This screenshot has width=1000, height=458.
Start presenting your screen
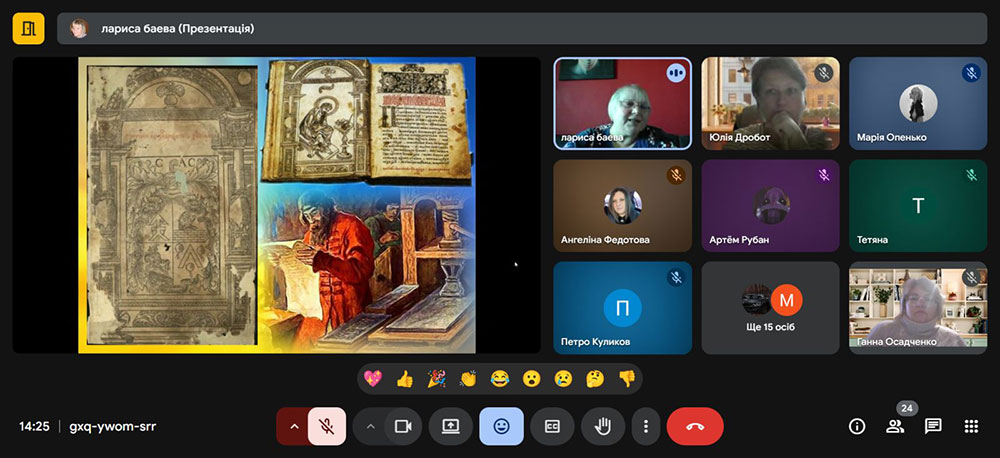click(451, 426)
